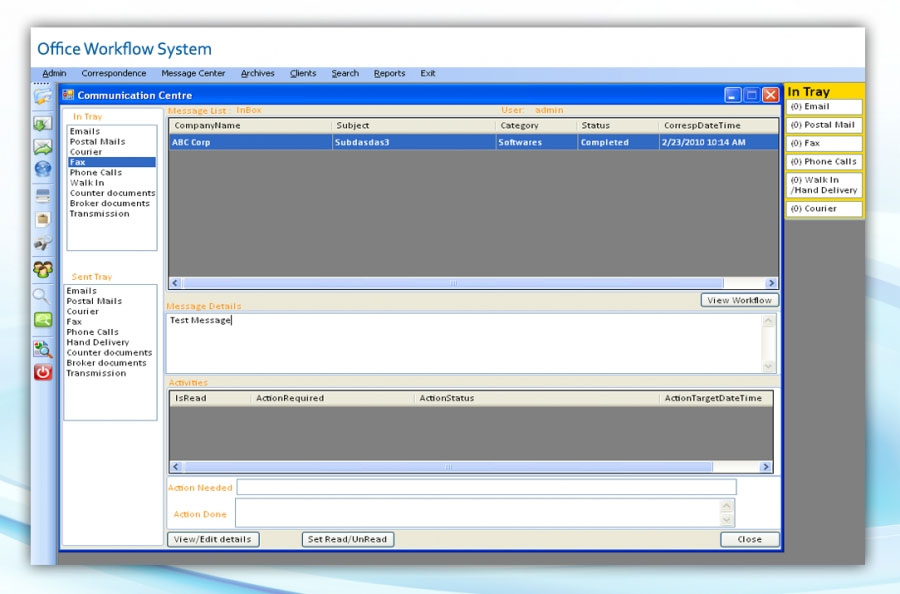Image resolution: width=900 pixels, height=594 pixels.
Task: Open the Archives menu
Action: click(x=258, y=73)
